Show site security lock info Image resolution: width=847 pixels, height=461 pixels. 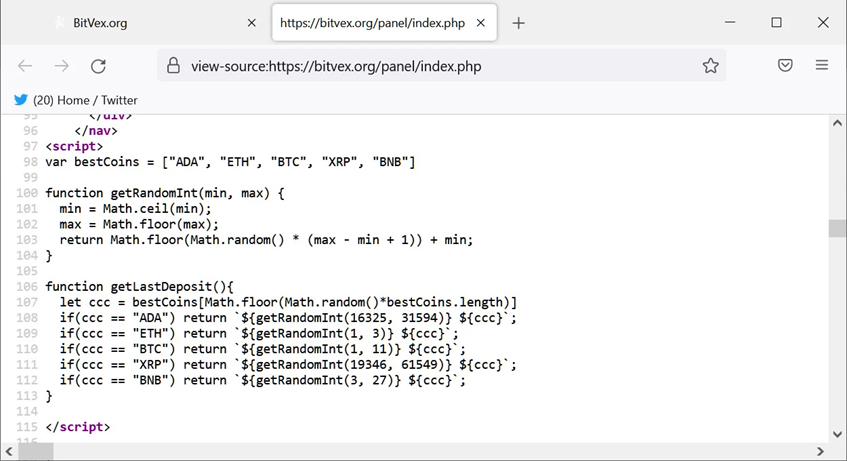[173, 65]
